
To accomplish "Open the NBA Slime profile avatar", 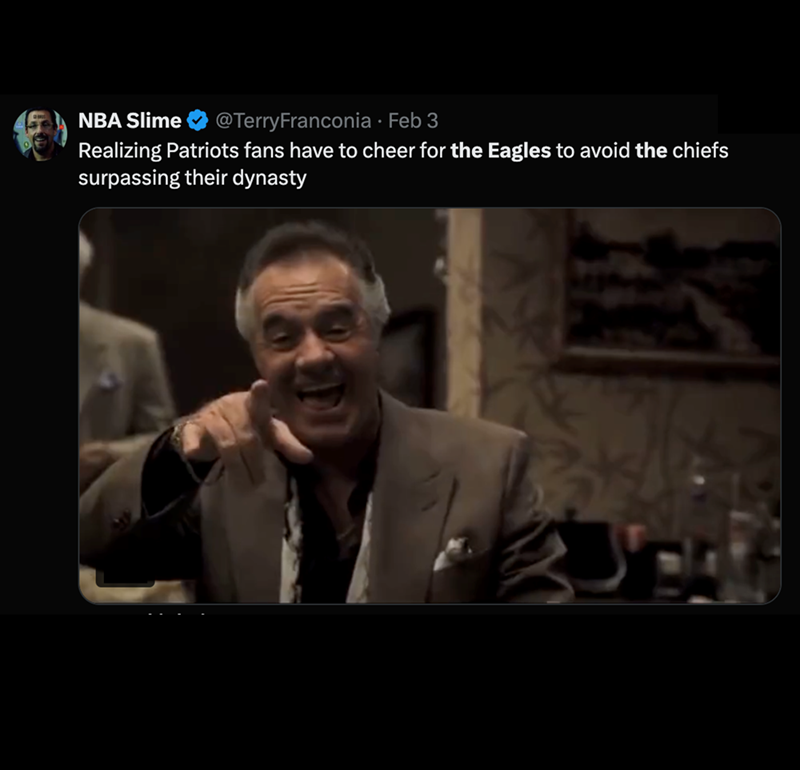I will [40, 134].
